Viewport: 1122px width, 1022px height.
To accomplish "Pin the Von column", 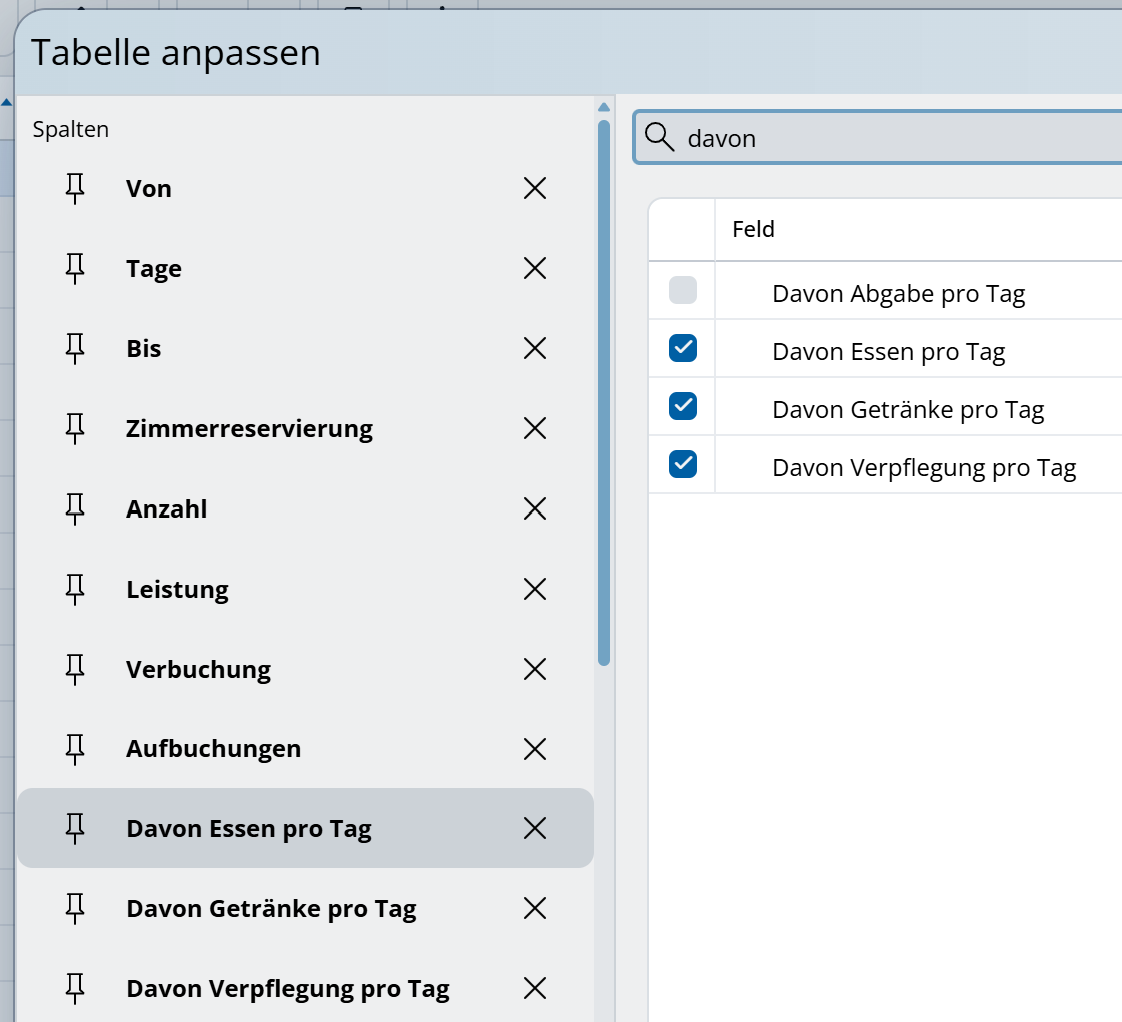I will 75,188.
